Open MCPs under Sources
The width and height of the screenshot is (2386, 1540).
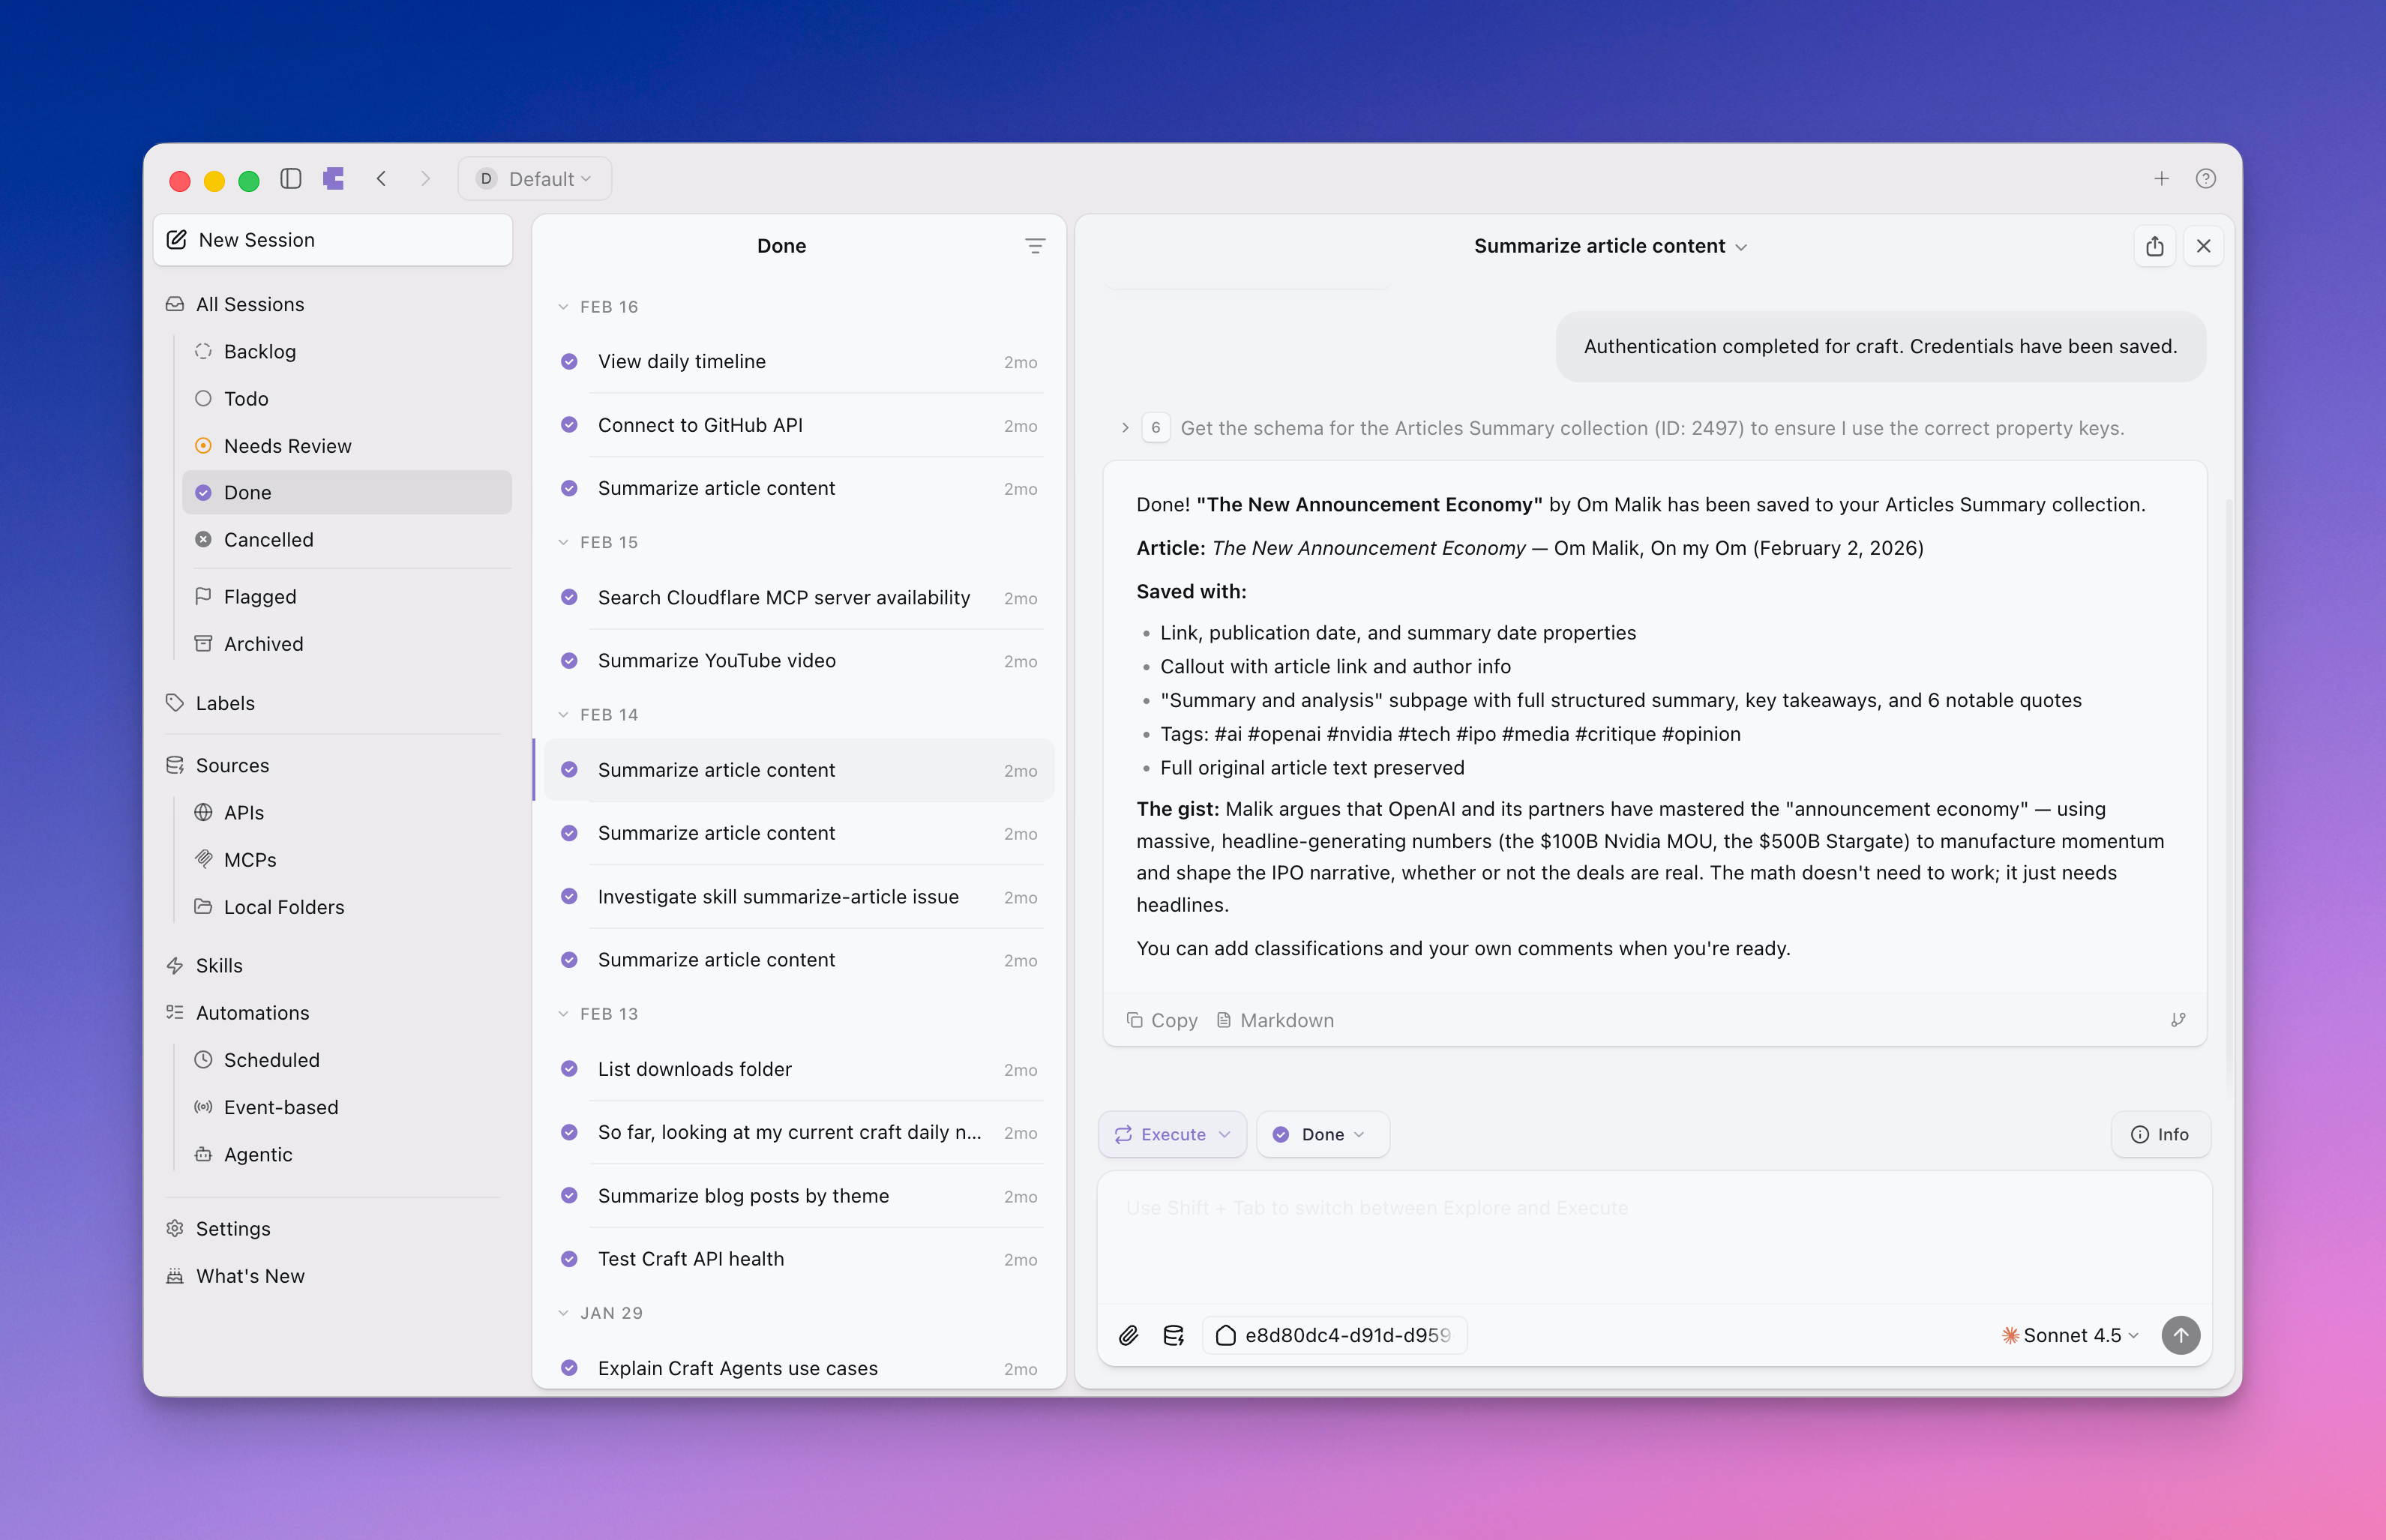pyautogui.click(x=250, y=860)
